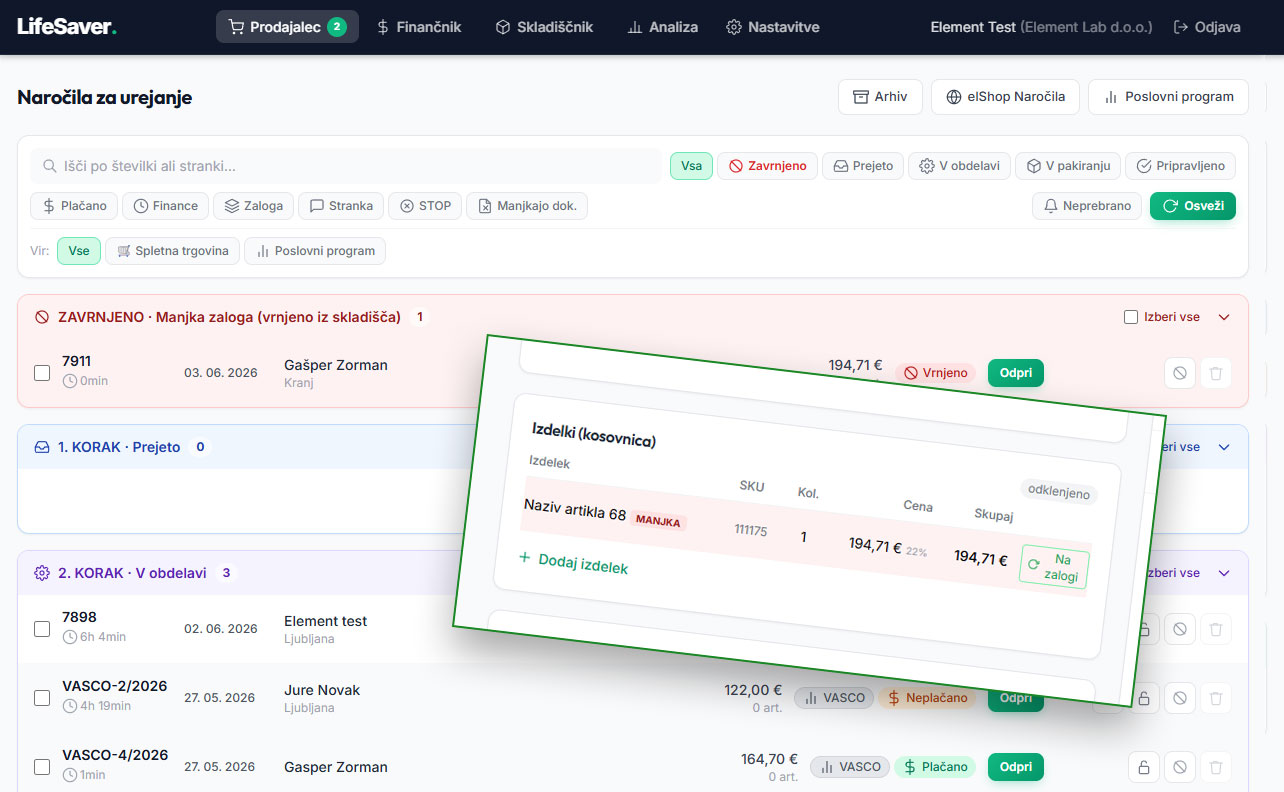Toggle the Manjkajo dok. filter
The height and width of the screenshot is (792, 1284).
pyautogui.click(x=527, y=206)
